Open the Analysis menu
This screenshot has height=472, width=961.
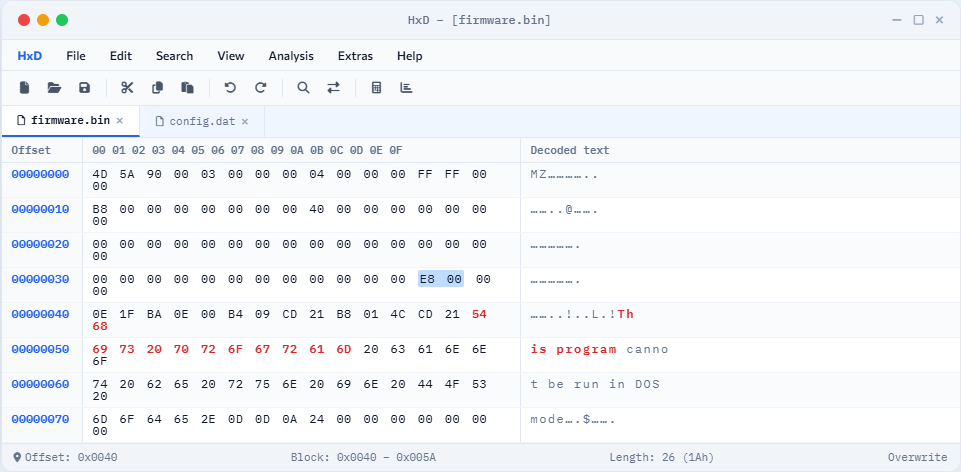tap(291, 56)
